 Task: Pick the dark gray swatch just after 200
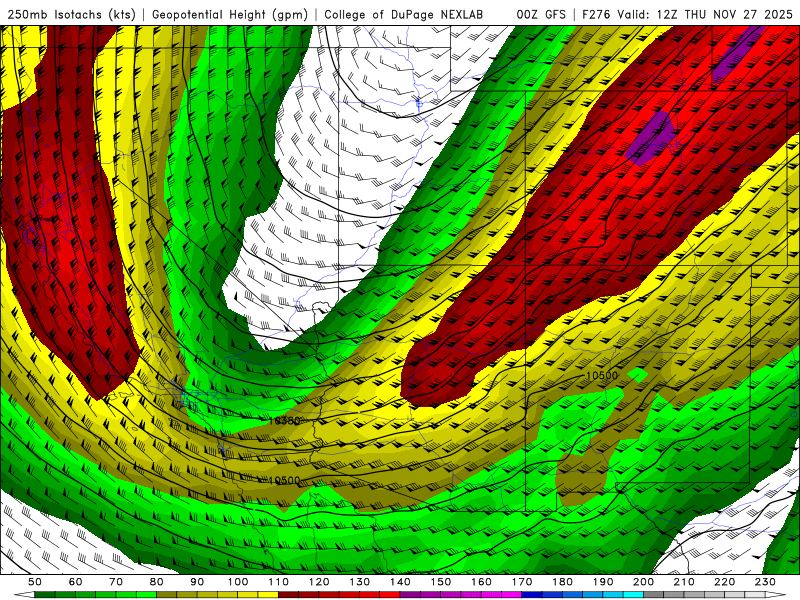click(x=654, y=595)
